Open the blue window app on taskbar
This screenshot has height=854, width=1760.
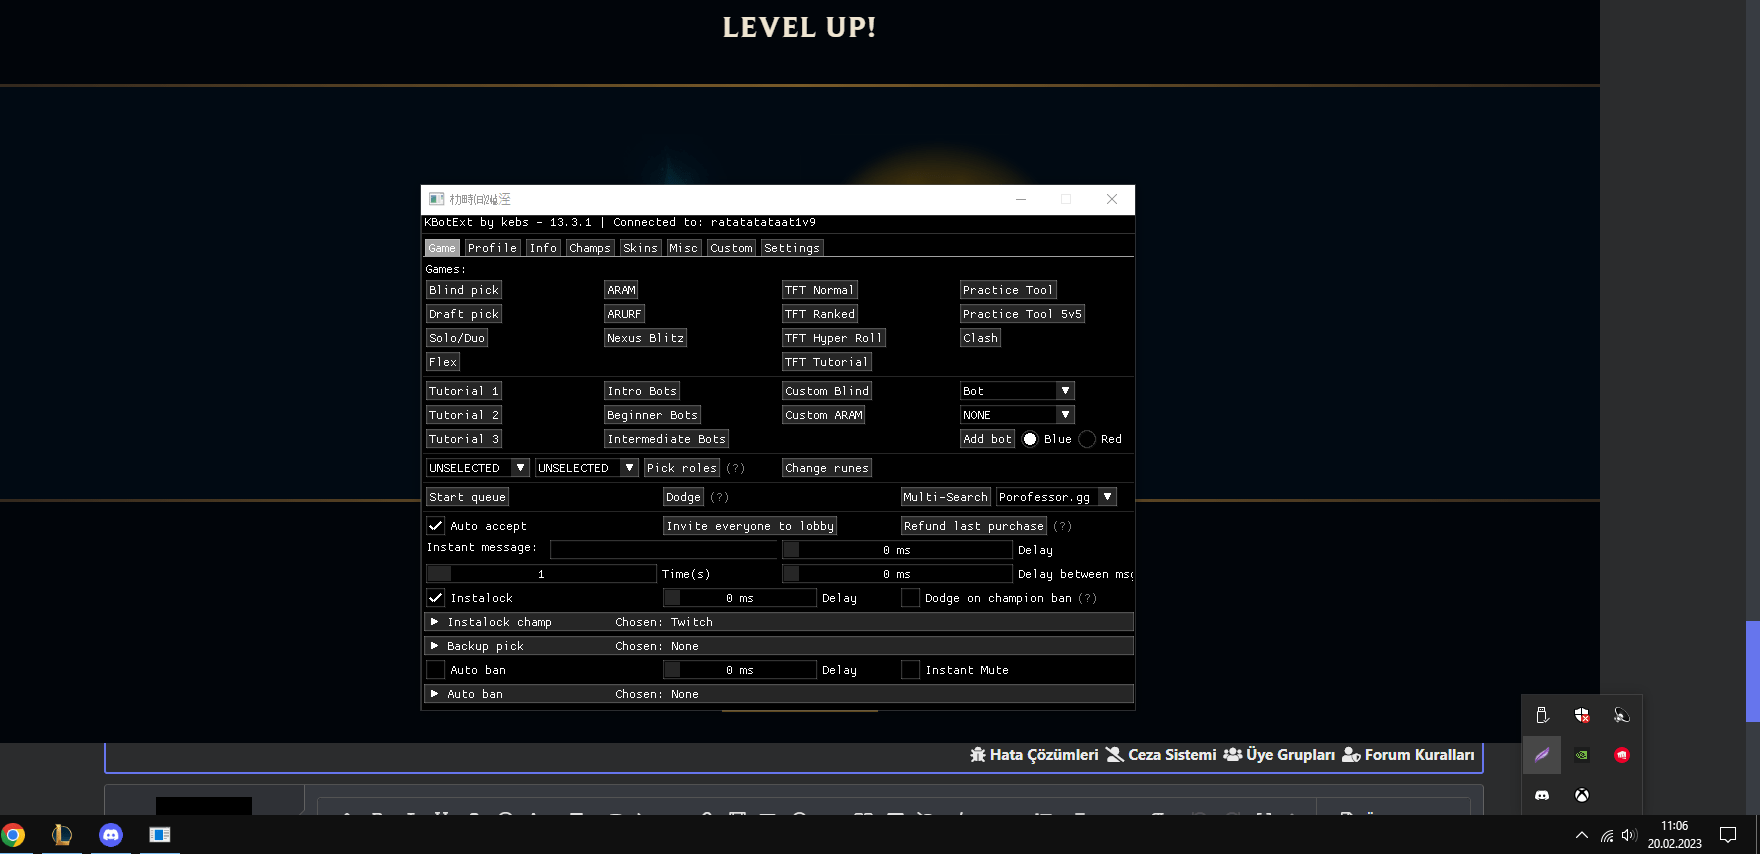tap(160, 835)
